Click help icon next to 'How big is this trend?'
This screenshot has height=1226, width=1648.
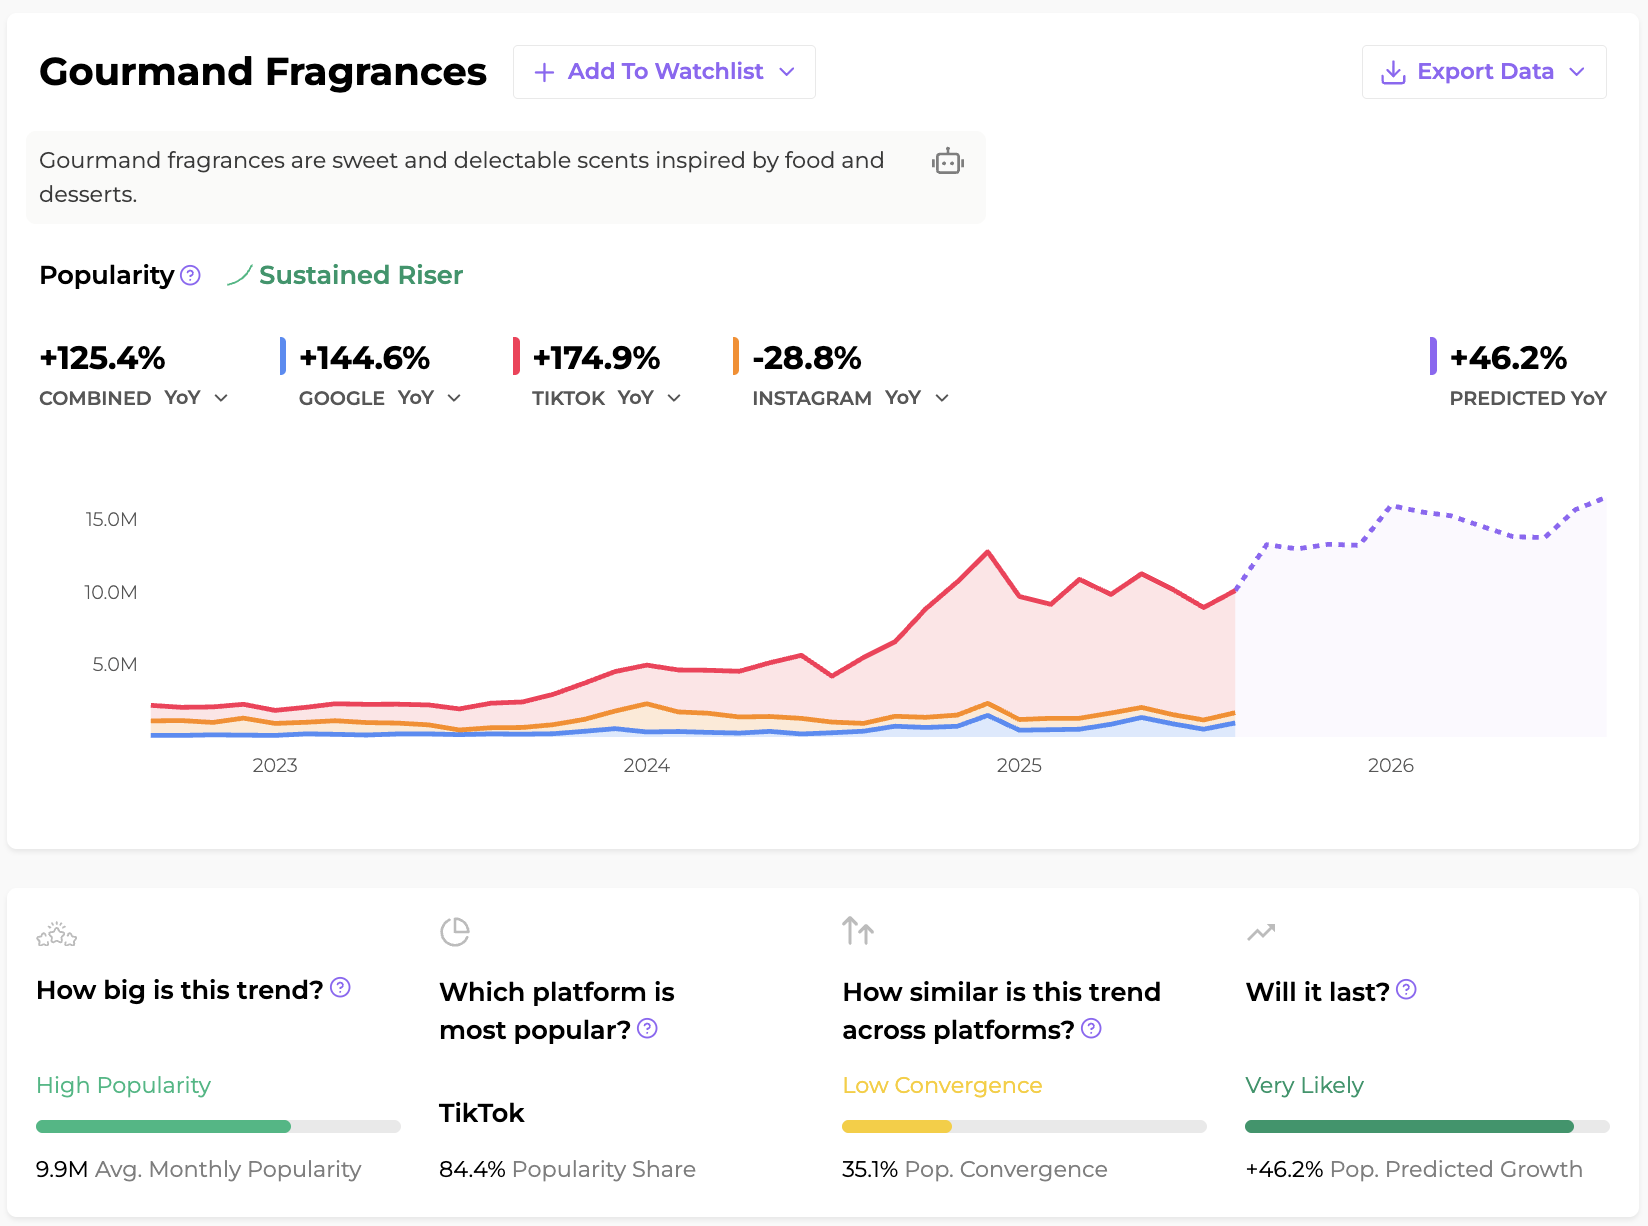point(340,988)
